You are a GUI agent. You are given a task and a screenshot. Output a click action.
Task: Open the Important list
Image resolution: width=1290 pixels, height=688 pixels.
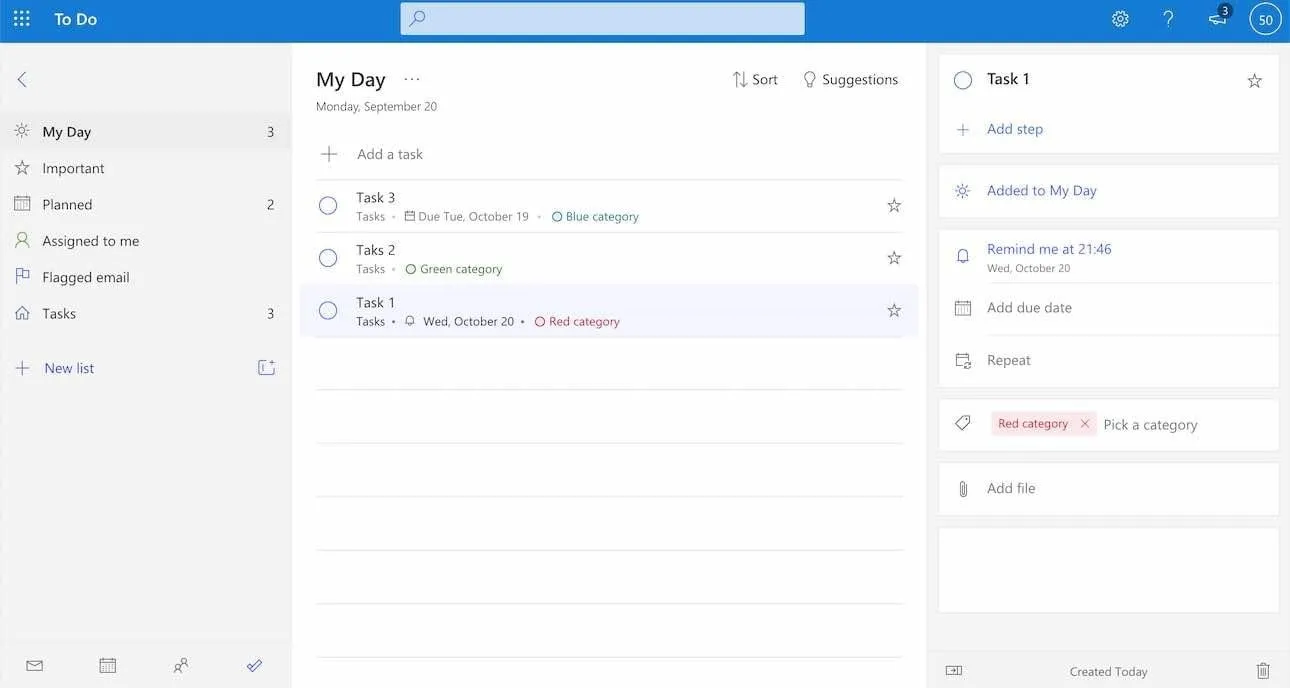click(146, 168)
